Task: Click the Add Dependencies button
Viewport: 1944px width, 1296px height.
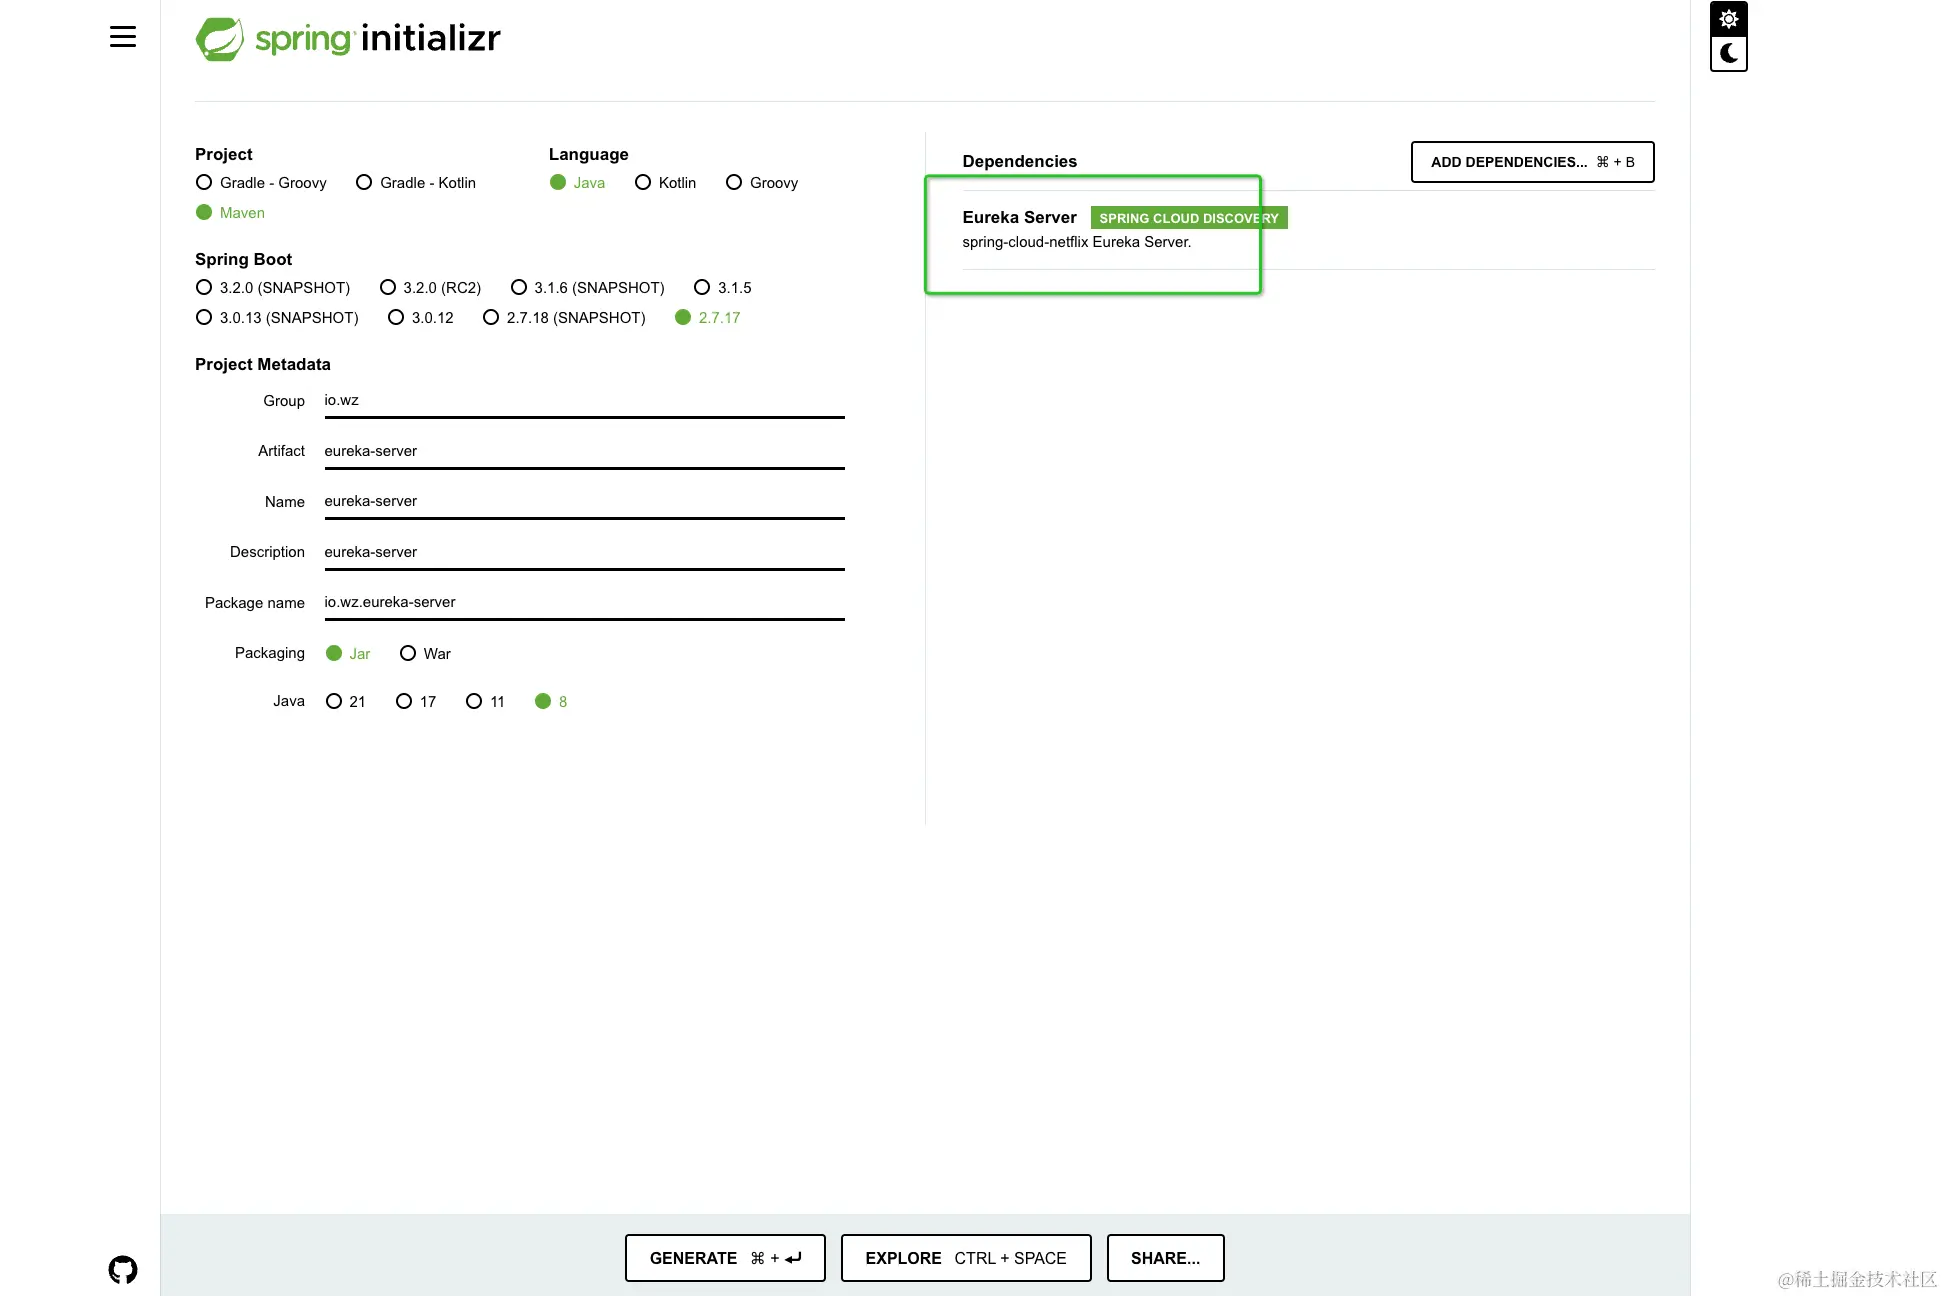Action: tap(1532, 162)
